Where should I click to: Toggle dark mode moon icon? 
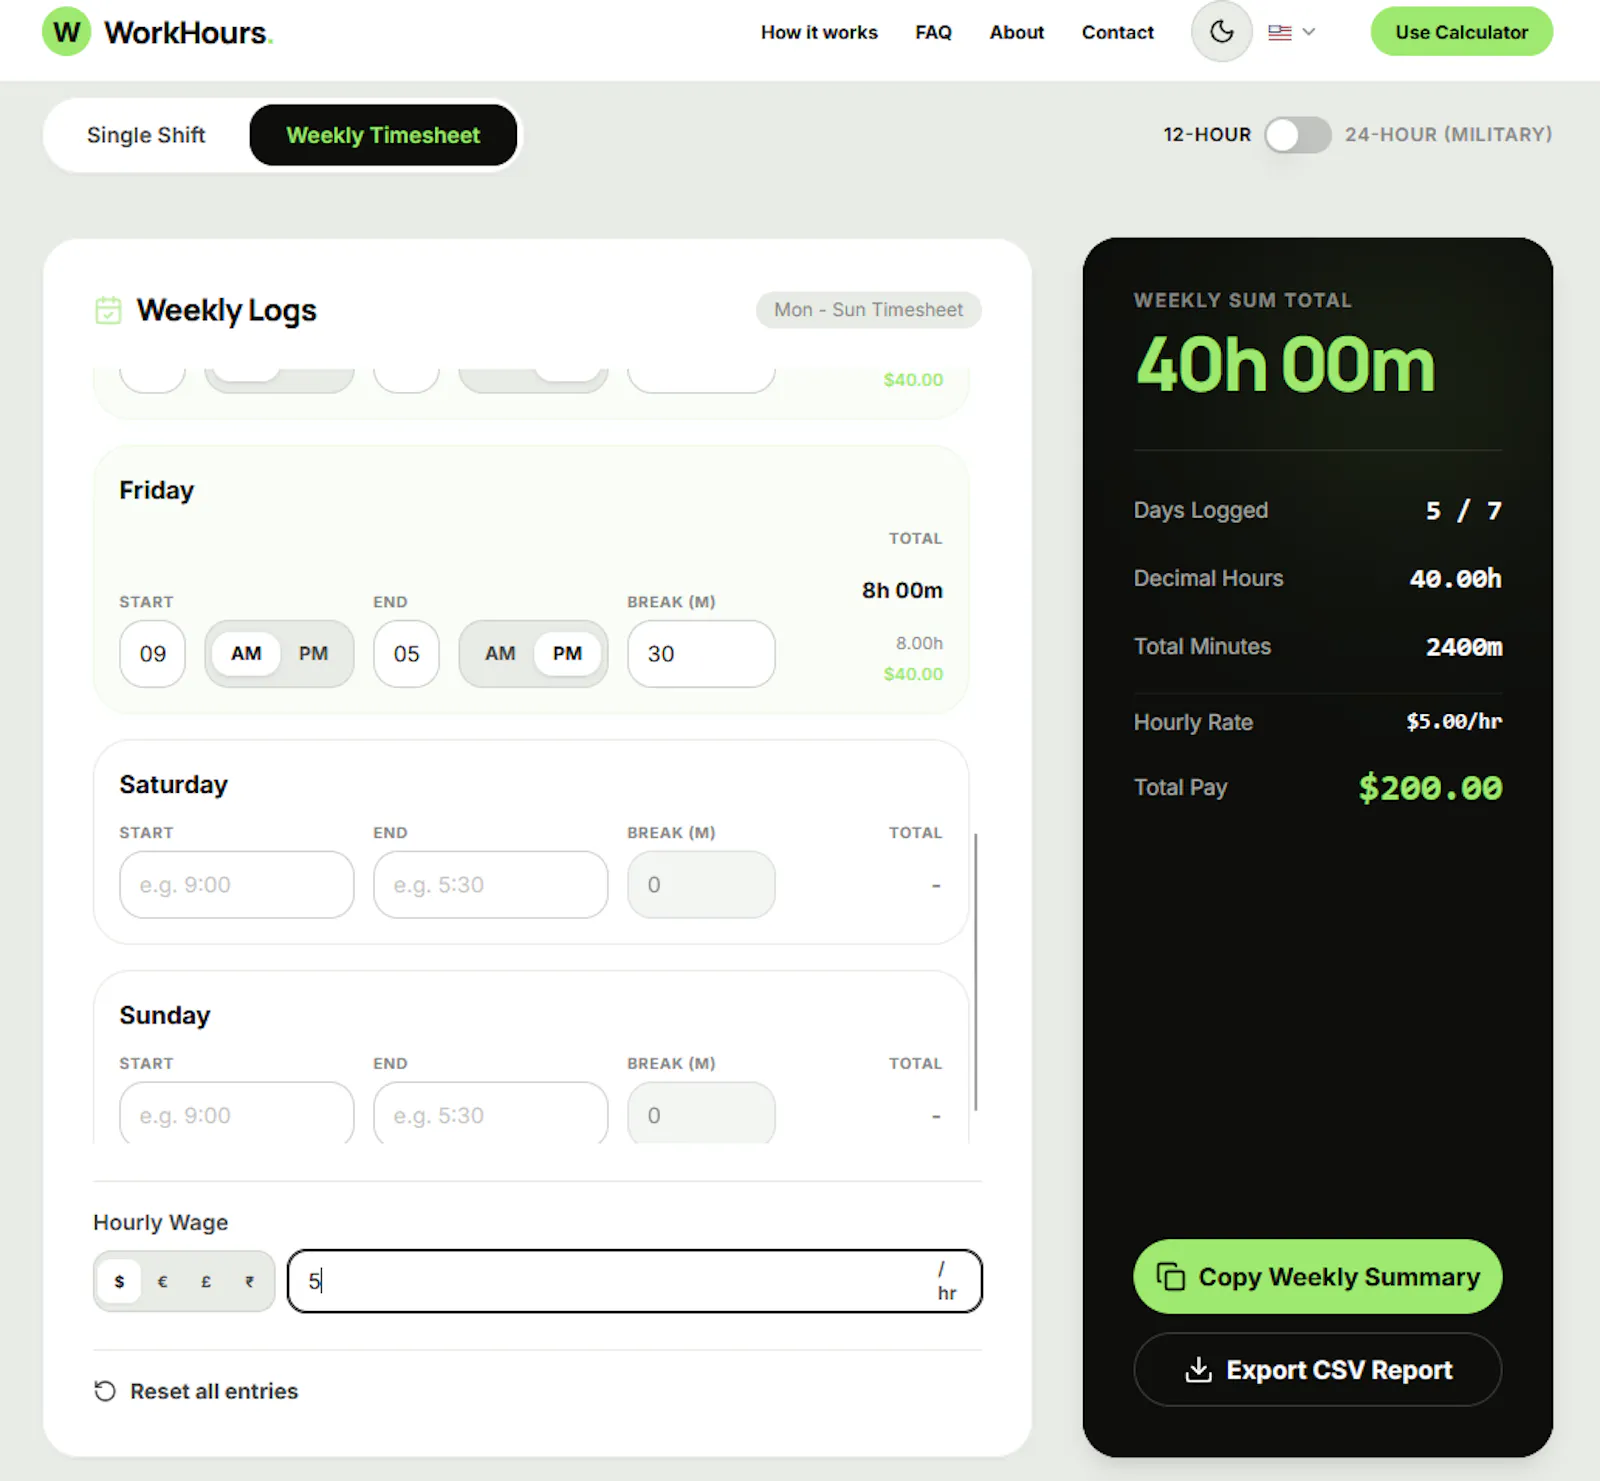[x=1221, y=32]
